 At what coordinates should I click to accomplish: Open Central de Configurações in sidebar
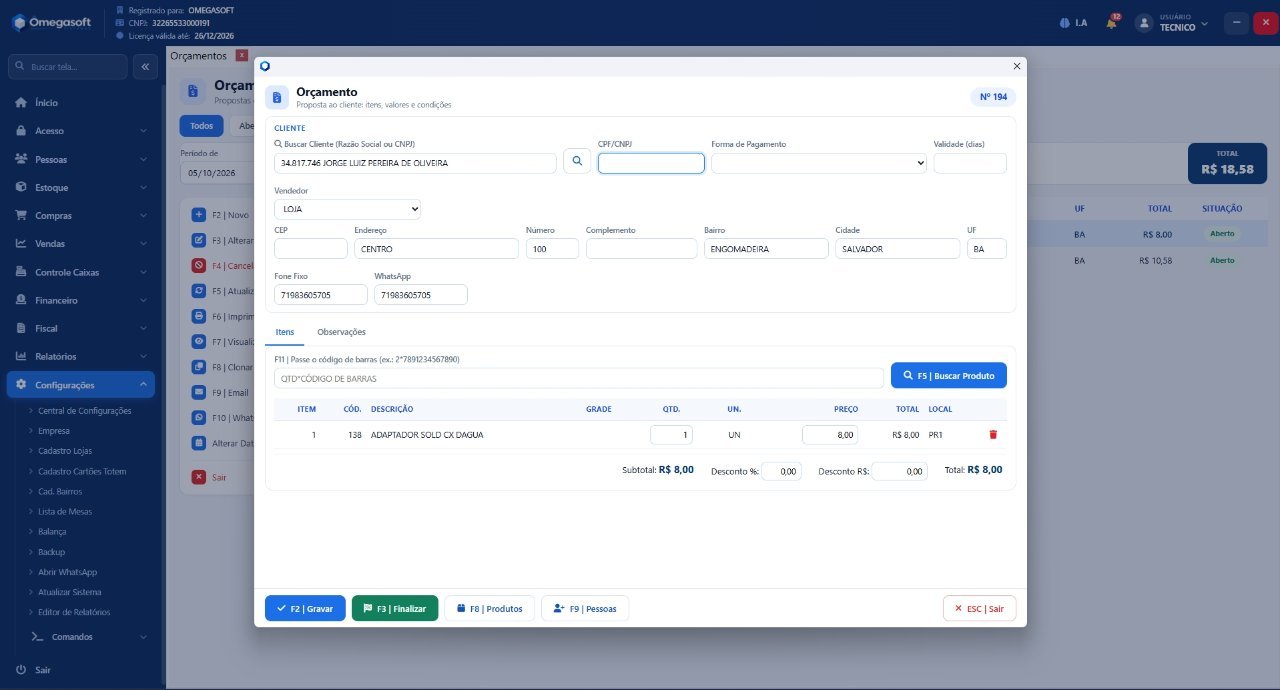tap(85, 411)
